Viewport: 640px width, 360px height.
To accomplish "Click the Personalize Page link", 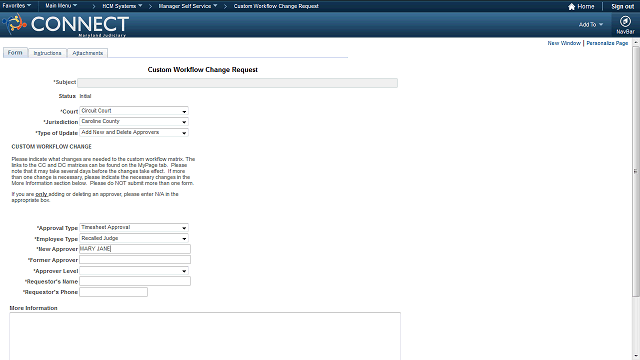I will 607,43.
